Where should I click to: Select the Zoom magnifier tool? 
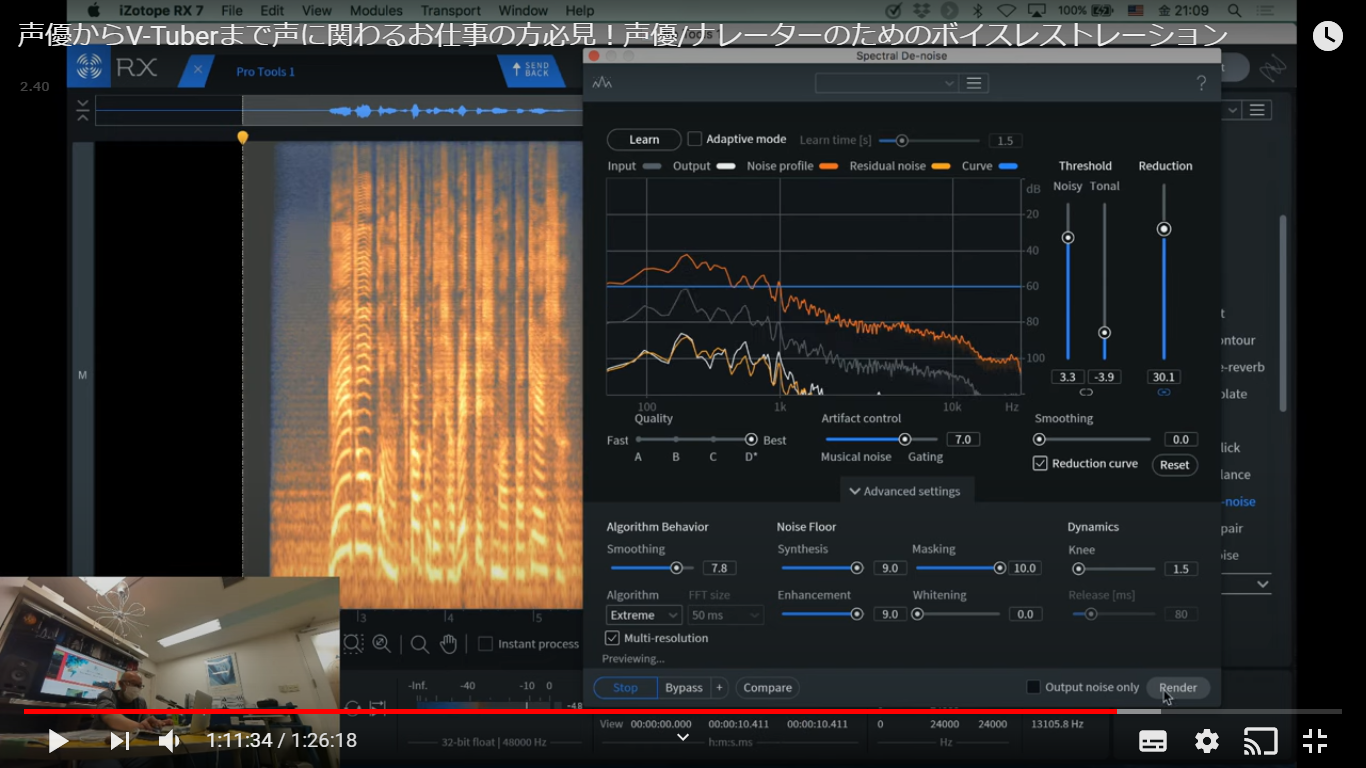point(420,644)
